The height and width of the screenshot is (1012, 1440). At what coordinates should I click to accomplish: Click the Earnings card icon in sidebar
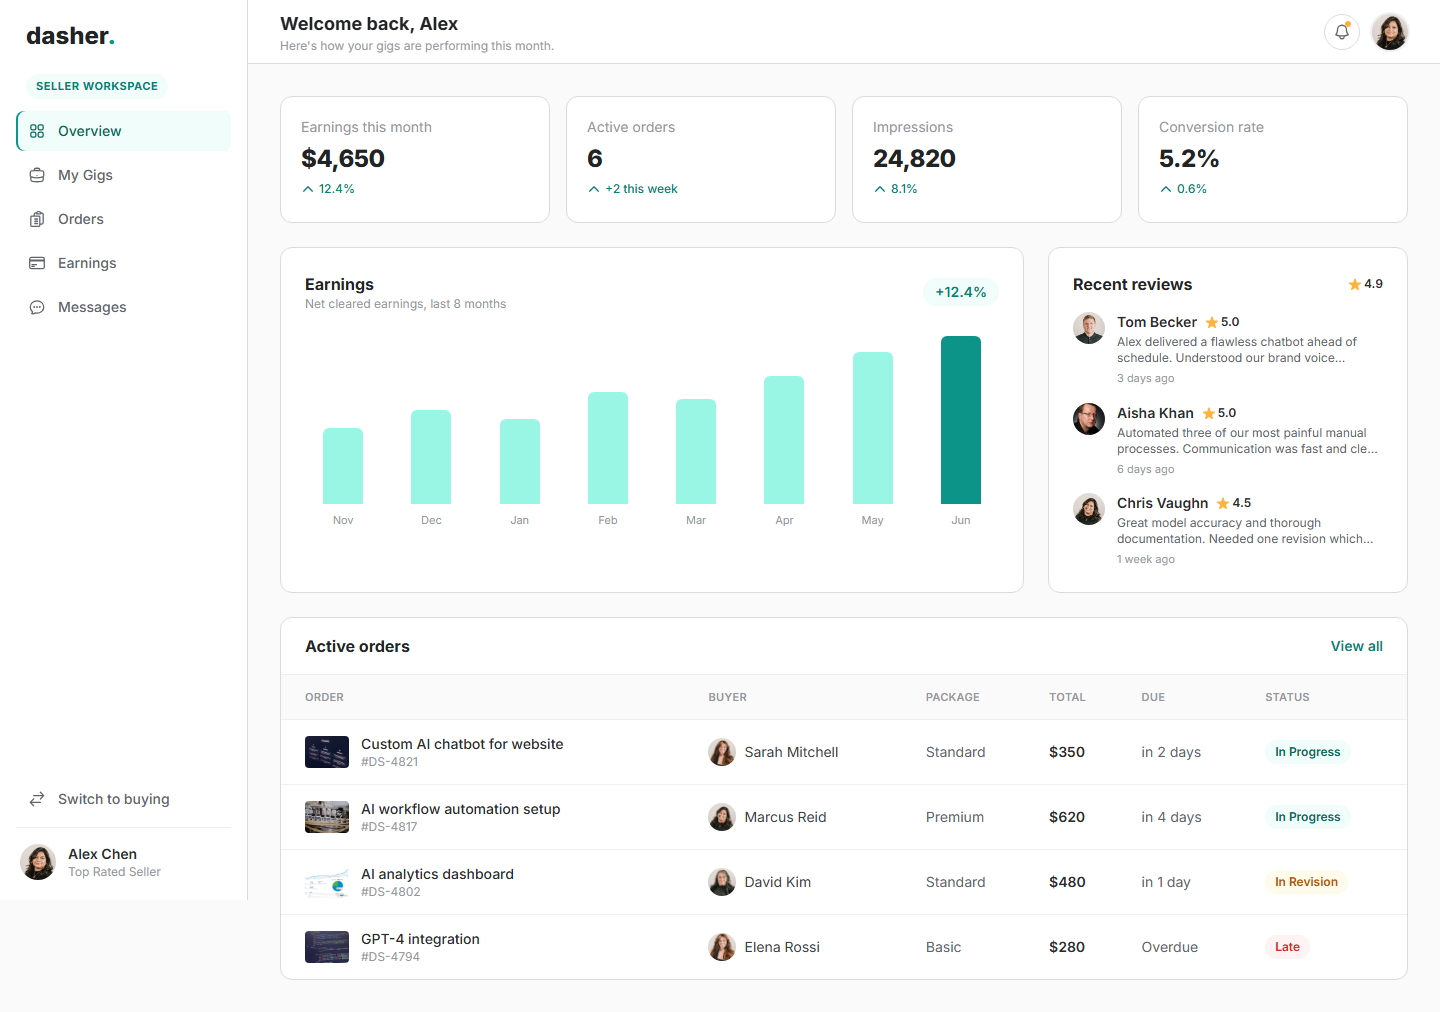click(37, 263)
